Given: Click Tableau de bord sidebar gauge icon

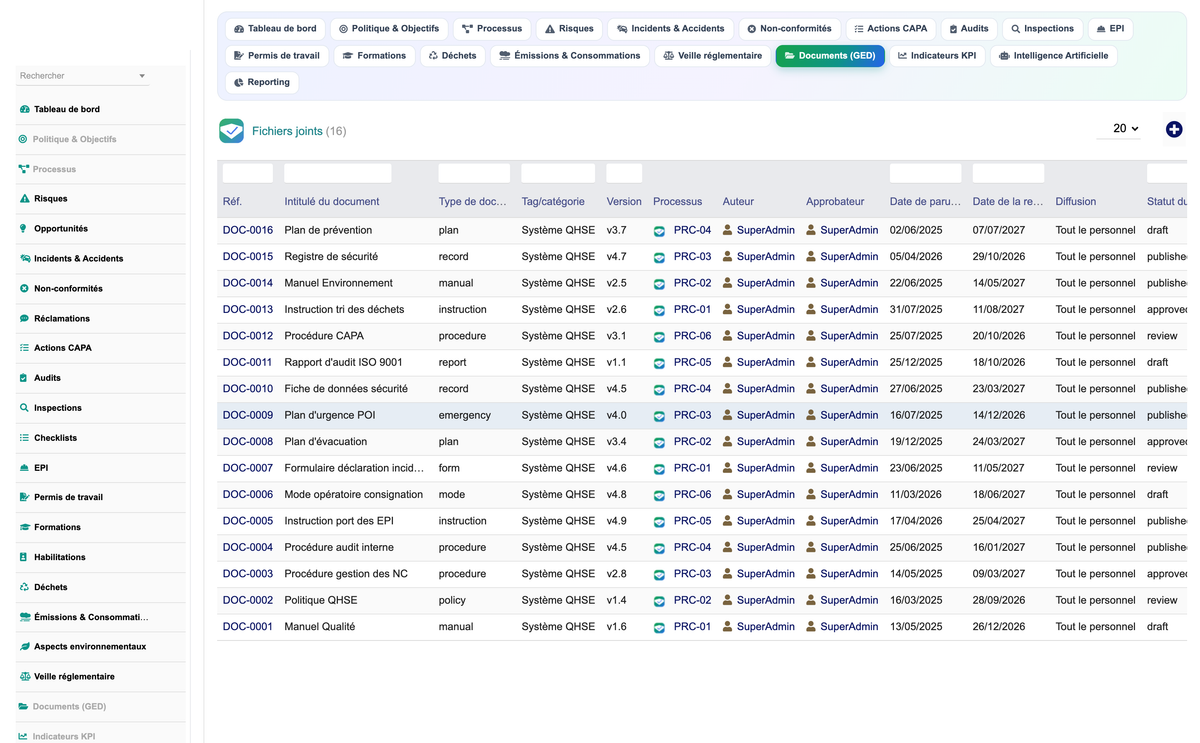Looking at the screenshot, I should point(25,109).
